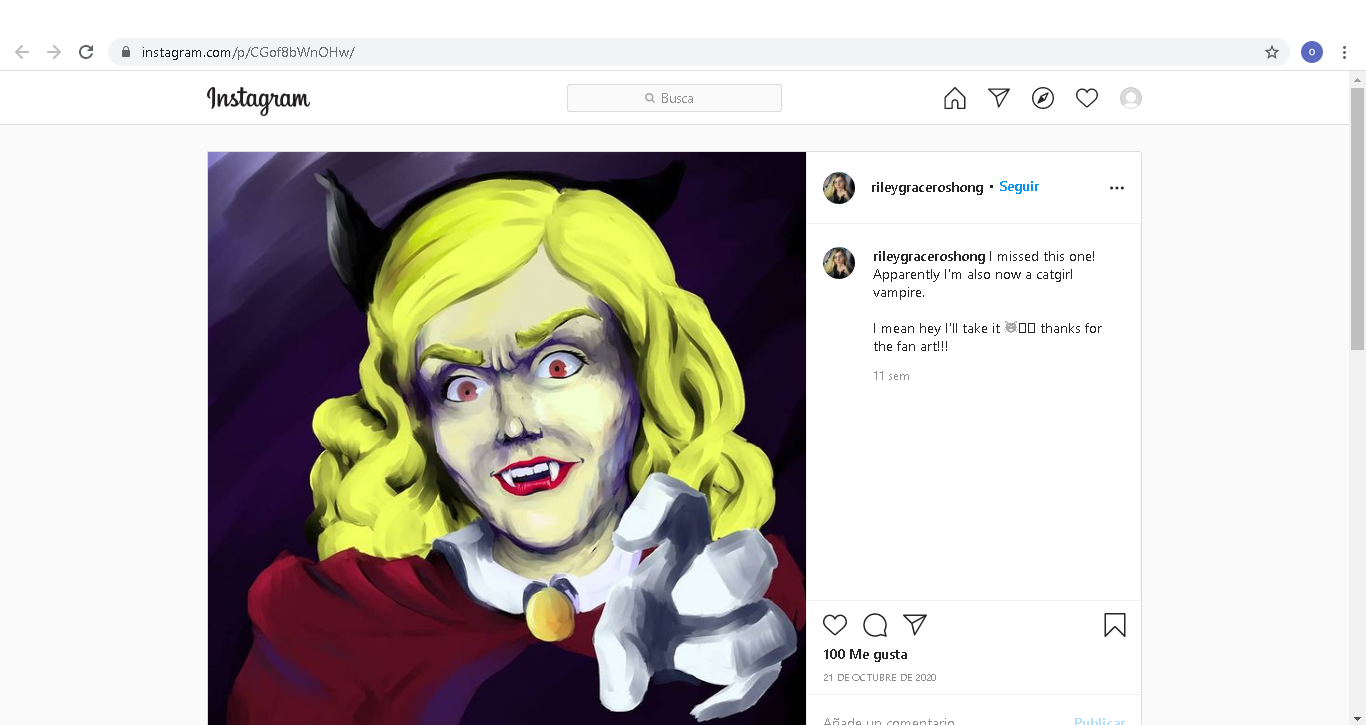Open the Explore compass icon
Screen dimensions: 1366x725
click(1043, 98)
